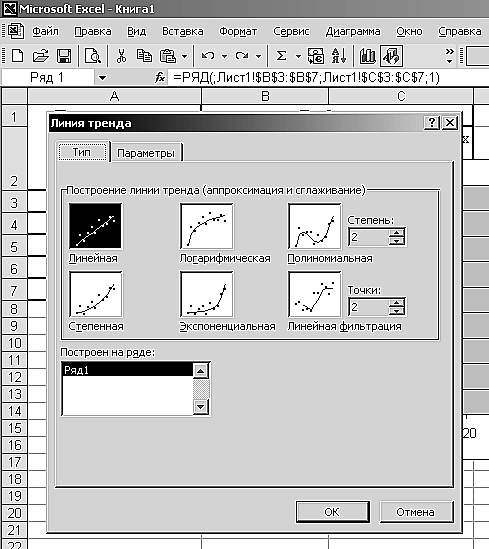Open Print Preview from the toolbar
489x549 pixels.
(93, 56)
